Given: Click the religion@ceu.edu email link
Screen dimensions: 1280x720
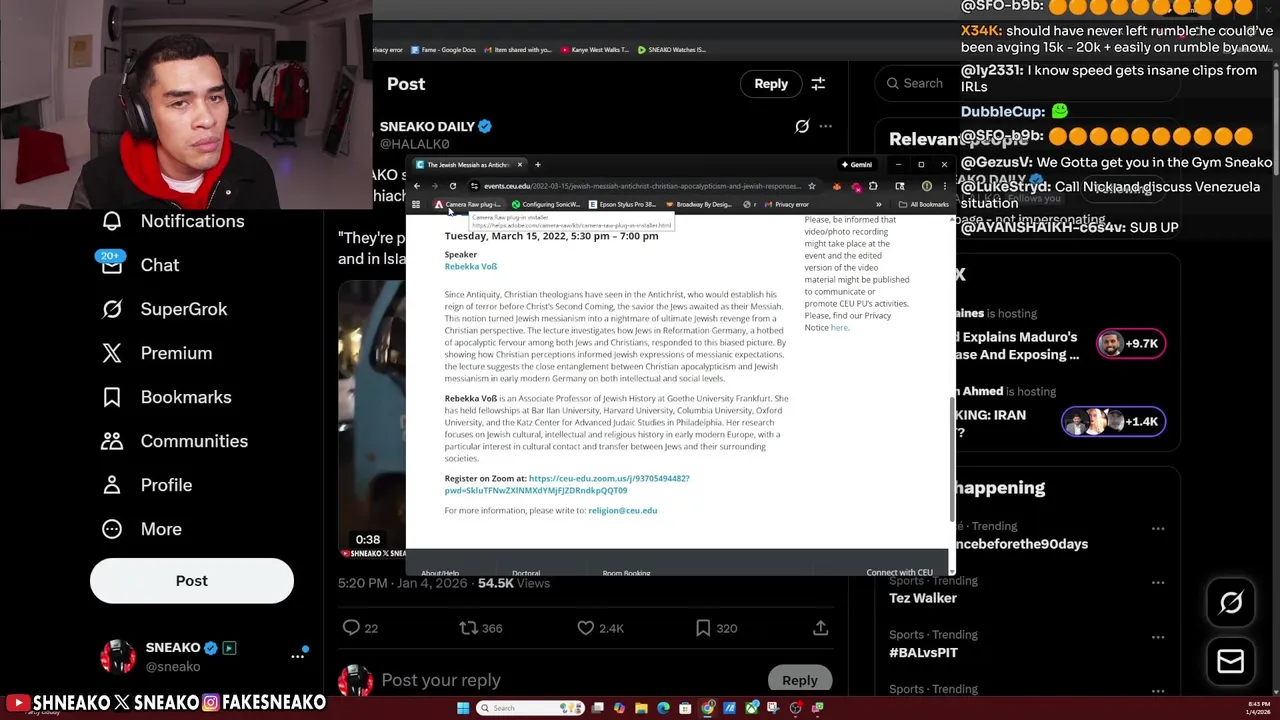Looking at the screenshot, I should click(623, 511).
